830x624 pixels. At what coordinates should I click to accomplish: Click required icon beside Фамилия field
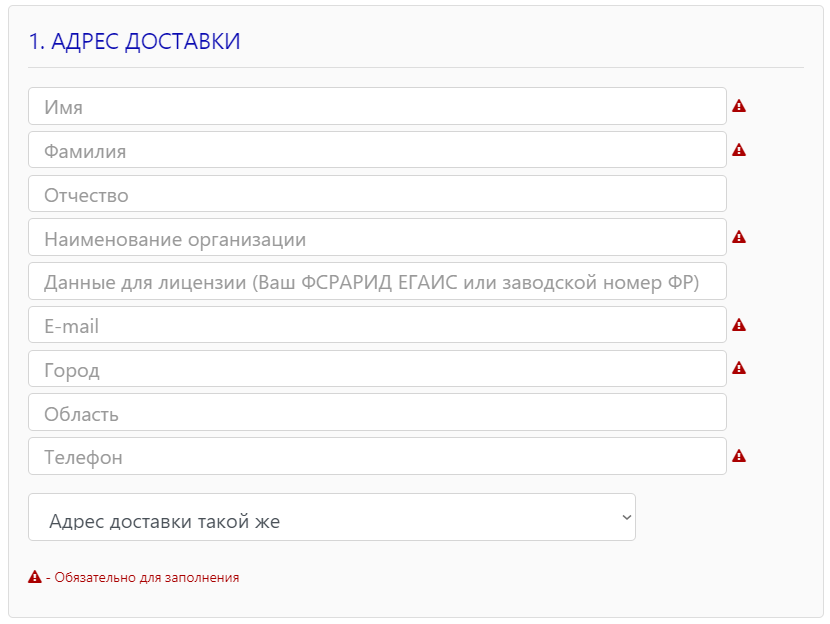coord(739,150)
